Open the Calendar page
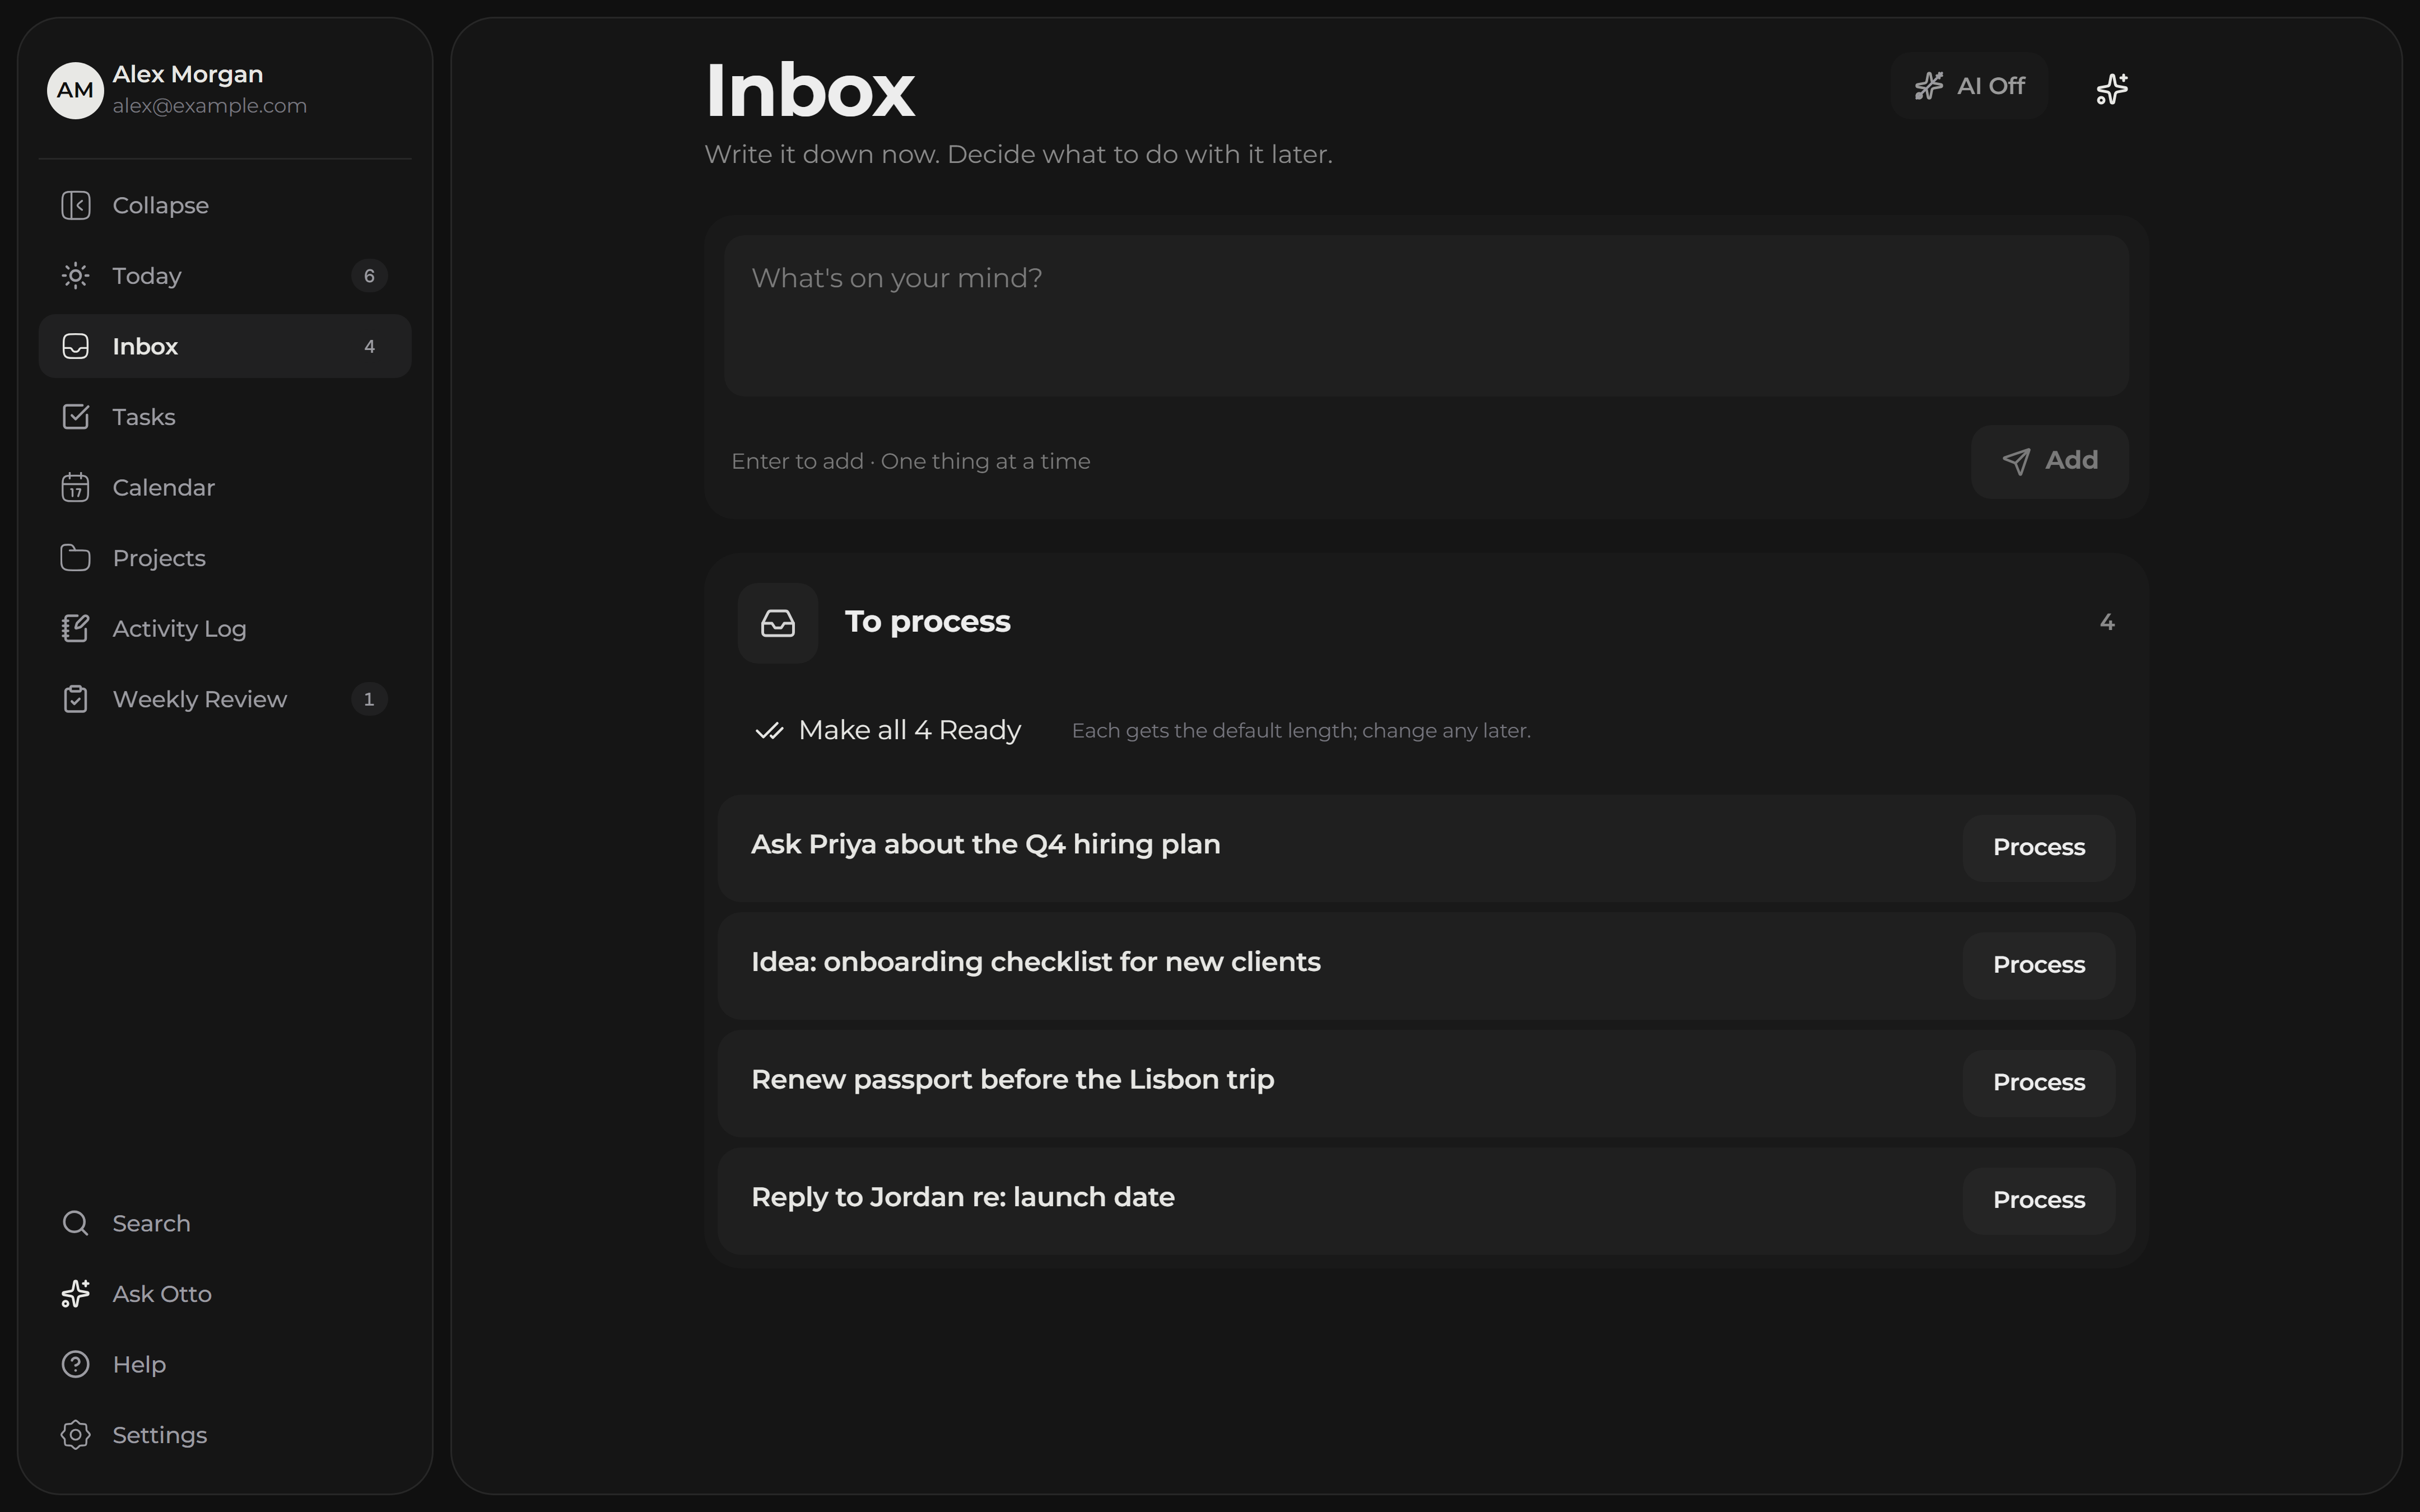 point(225,487)
